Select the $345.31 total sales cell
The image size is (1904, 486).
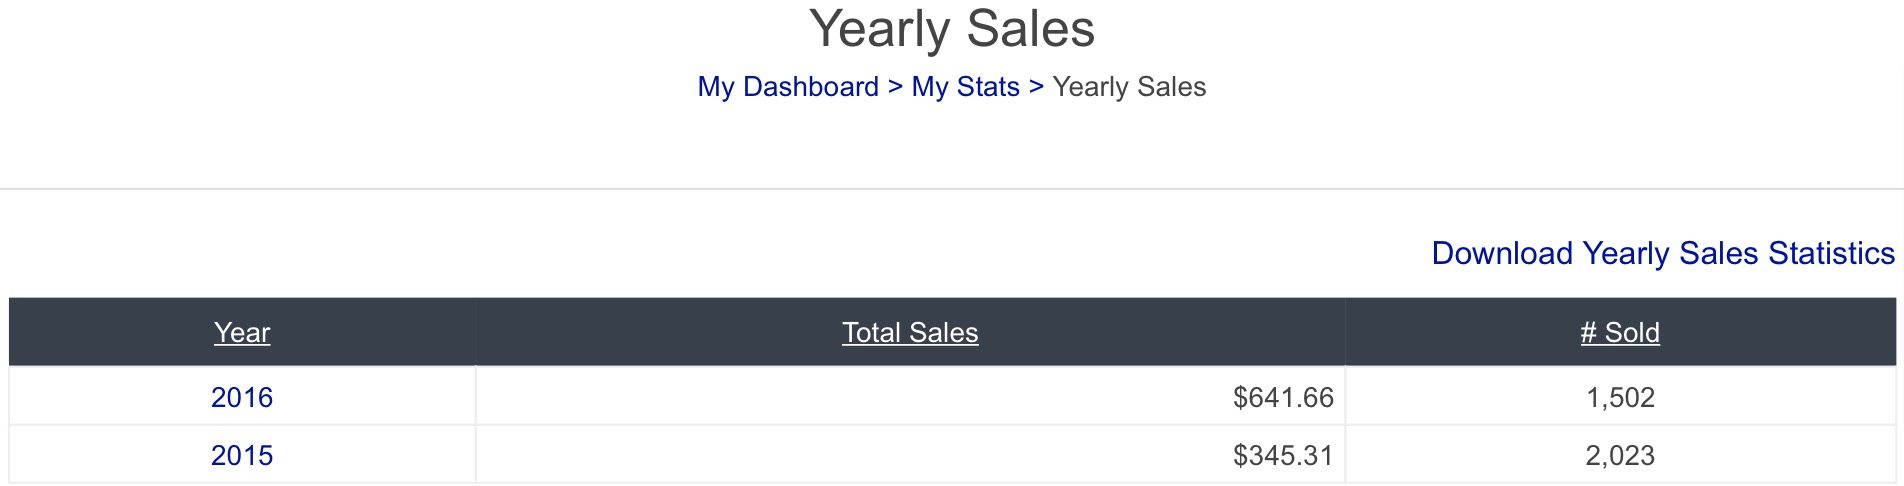[x=910, y=455]
